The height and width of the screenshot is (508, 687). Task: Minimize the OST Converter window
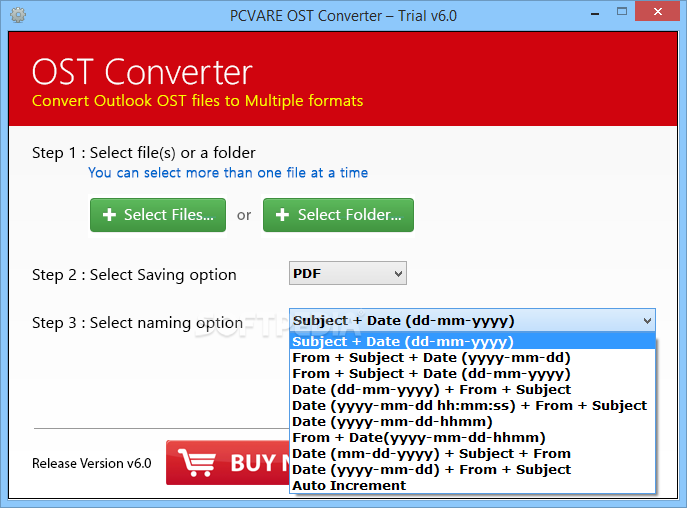(x=595, y=14)
